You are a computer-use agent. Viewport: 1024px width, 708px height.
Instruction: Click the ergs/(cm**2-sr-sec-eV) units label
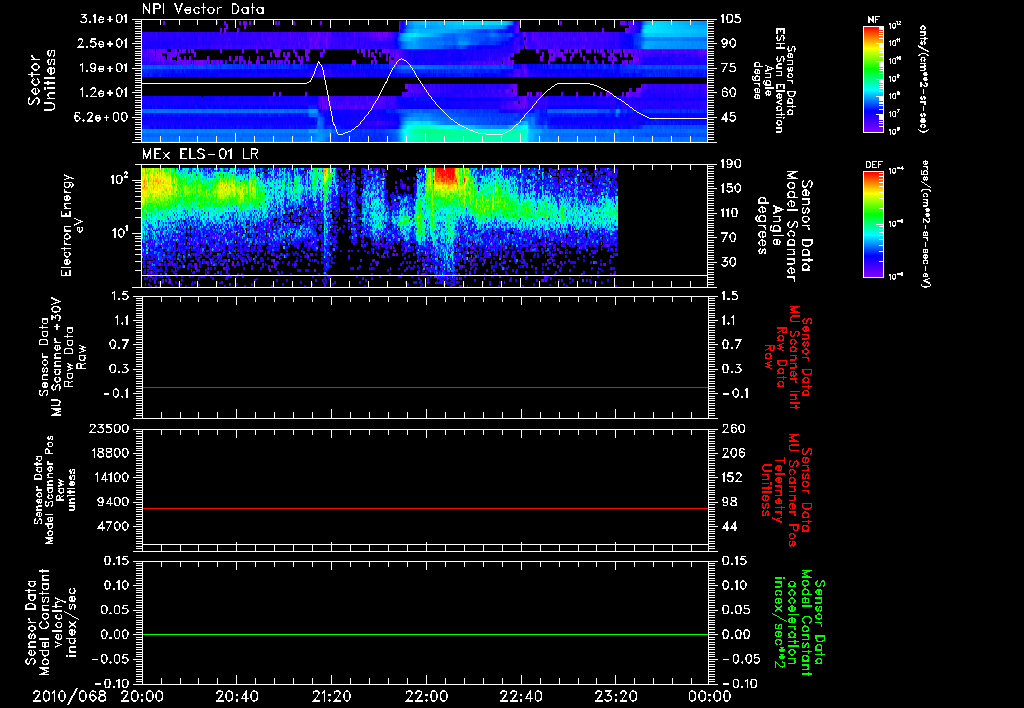coord(925,223)
